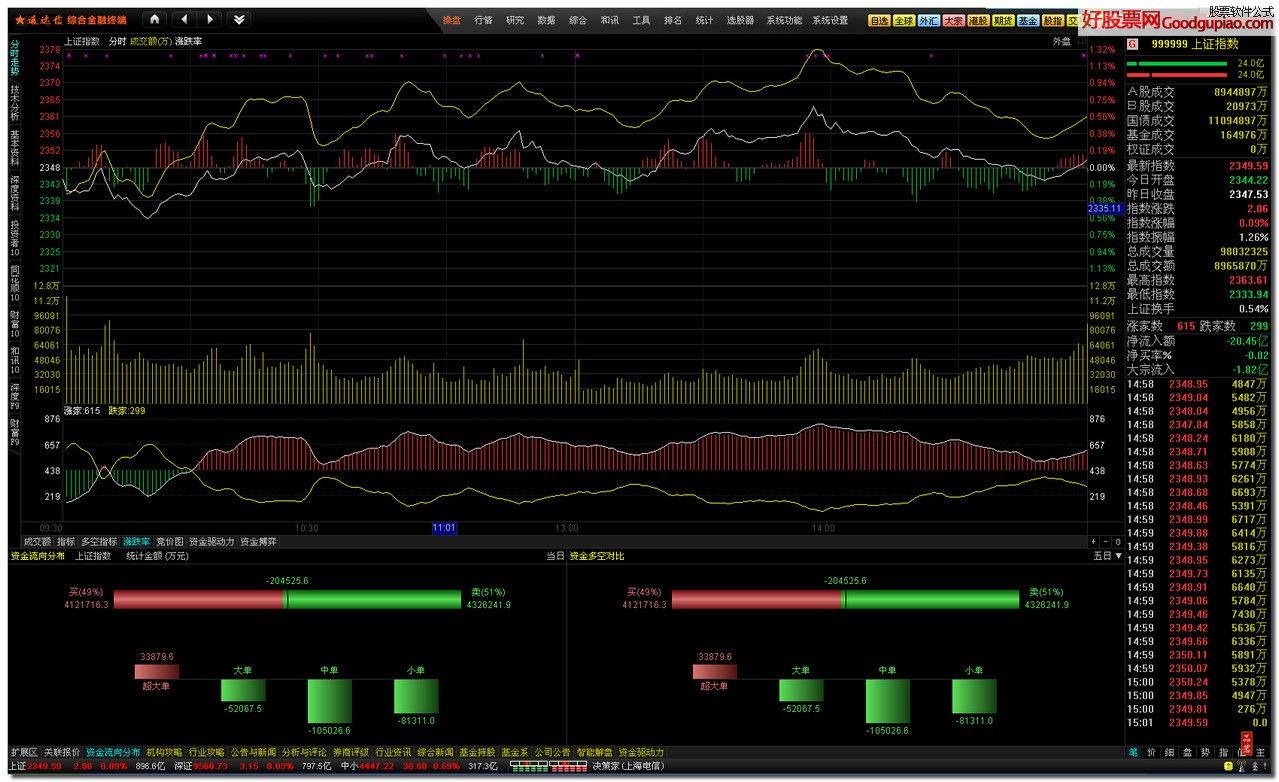Open the 智能解盘 bottom tab
Viewport: 1279px width, 782px height.
coord(595,752)
